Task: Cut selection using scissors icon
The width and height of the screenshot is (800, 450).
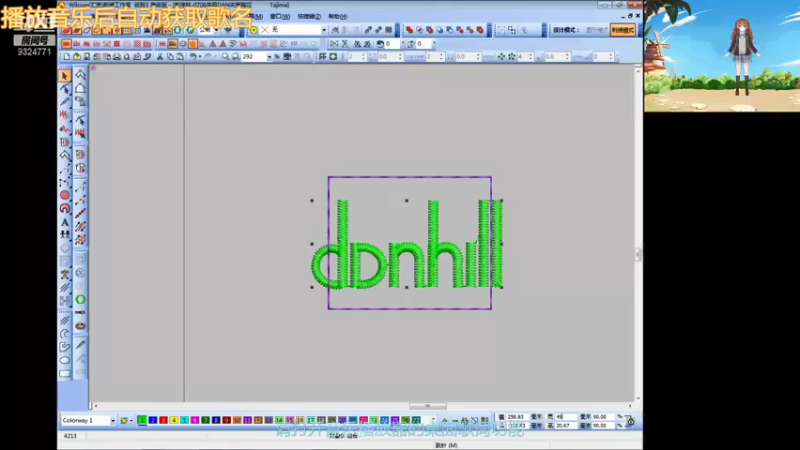Action: (x=160, y=57)
